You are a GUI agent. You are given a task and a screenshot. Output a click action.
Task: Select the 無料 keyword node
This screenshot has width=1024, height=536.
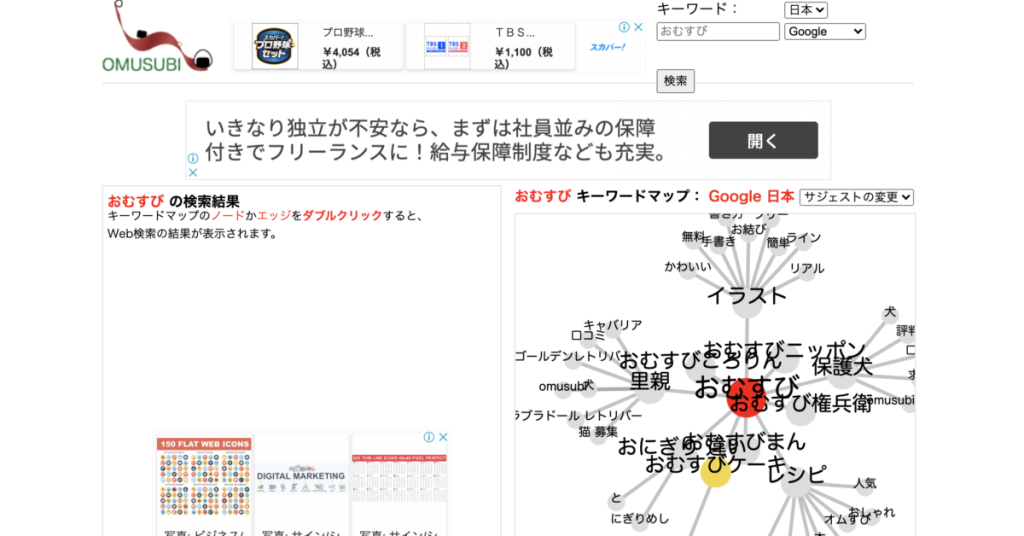[694, 237]
